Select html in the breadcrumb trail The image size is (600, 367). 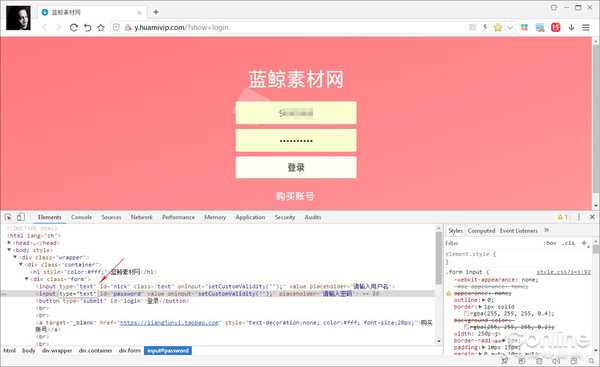click(x=10, y=351)
